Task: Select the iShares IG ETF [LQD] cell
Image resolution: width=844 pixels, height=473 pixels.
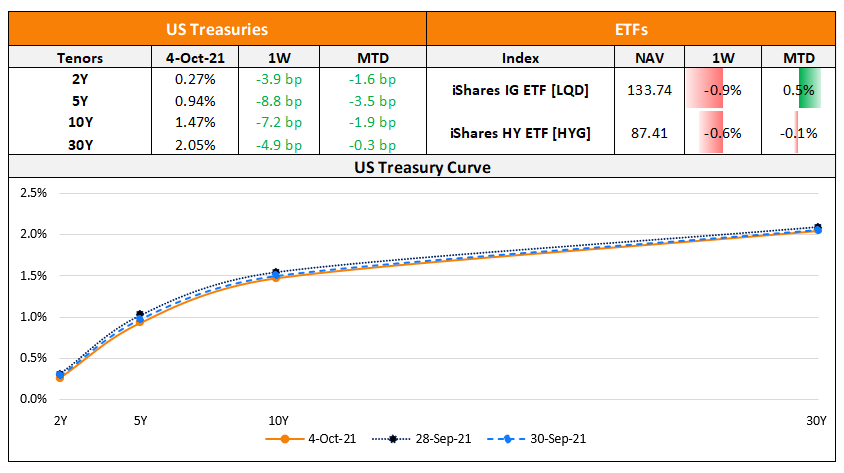Action: pos(520,90)
